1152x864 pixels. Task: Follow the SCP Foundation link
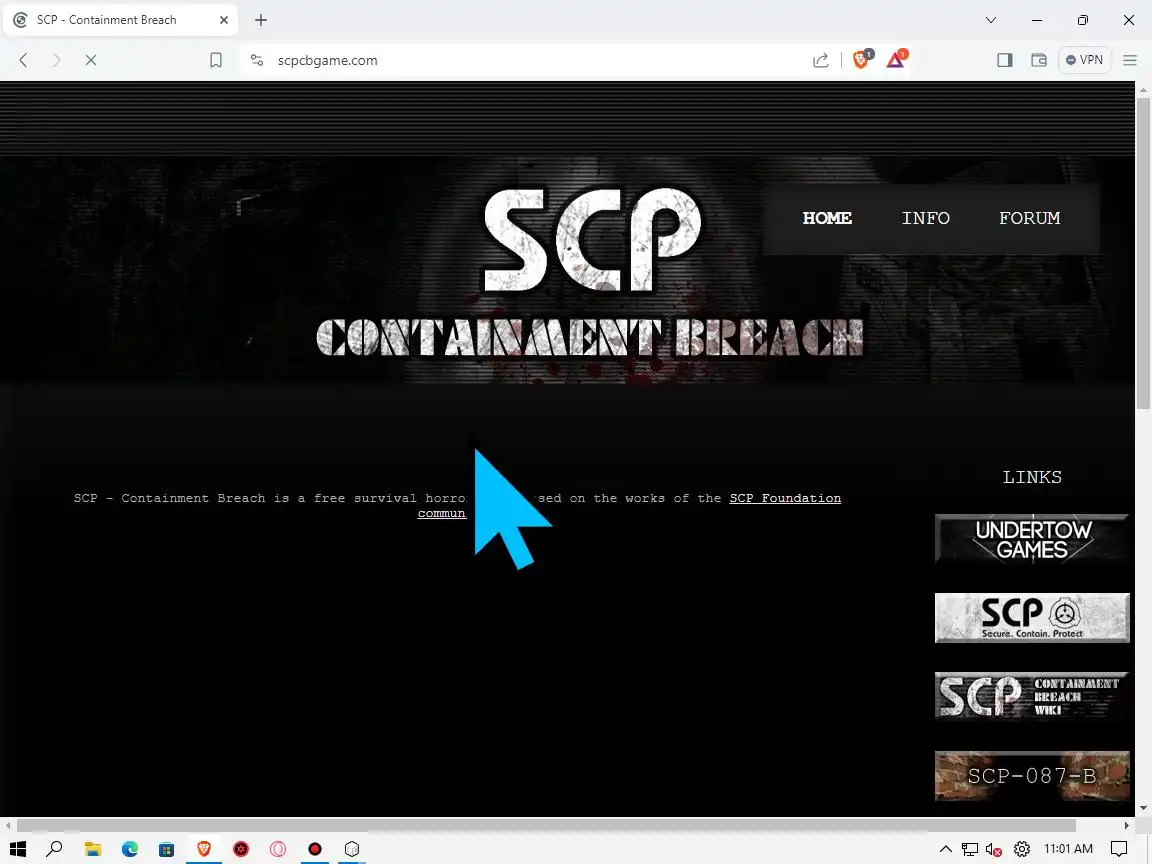click(785, 498)
